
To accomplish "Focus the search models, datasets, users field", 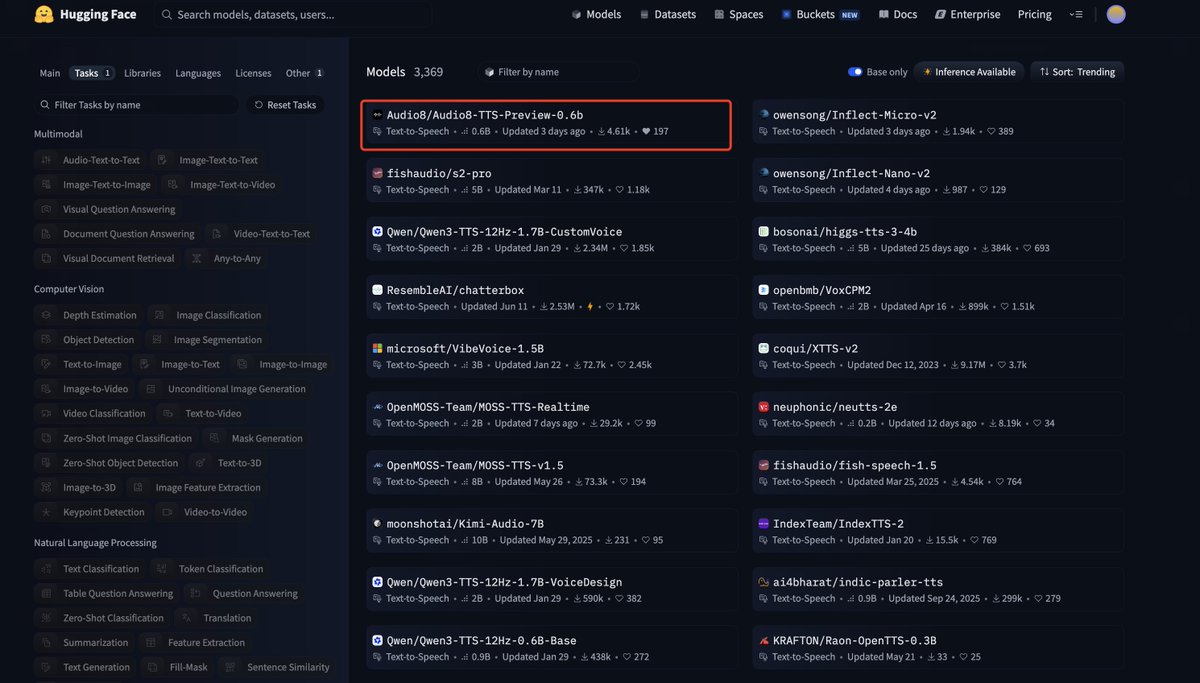I will [293, 14].
